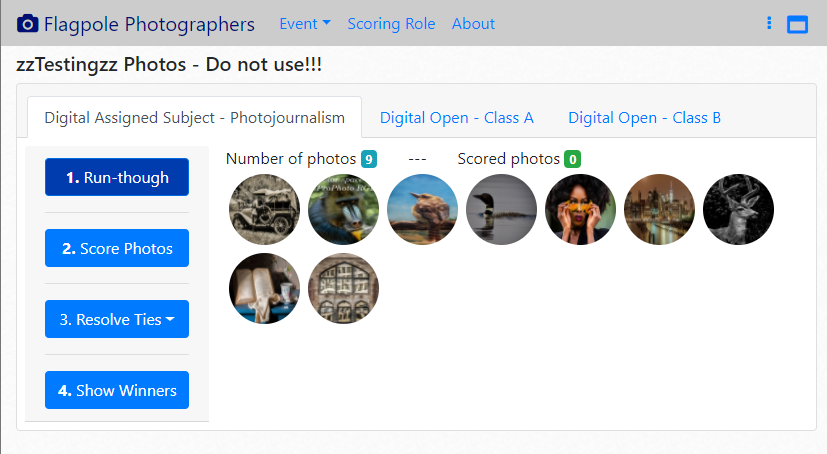The height and width of the screenshot is (454, 827).
Task: Select the loon on water thumbnail
Action: coord(502,209)
